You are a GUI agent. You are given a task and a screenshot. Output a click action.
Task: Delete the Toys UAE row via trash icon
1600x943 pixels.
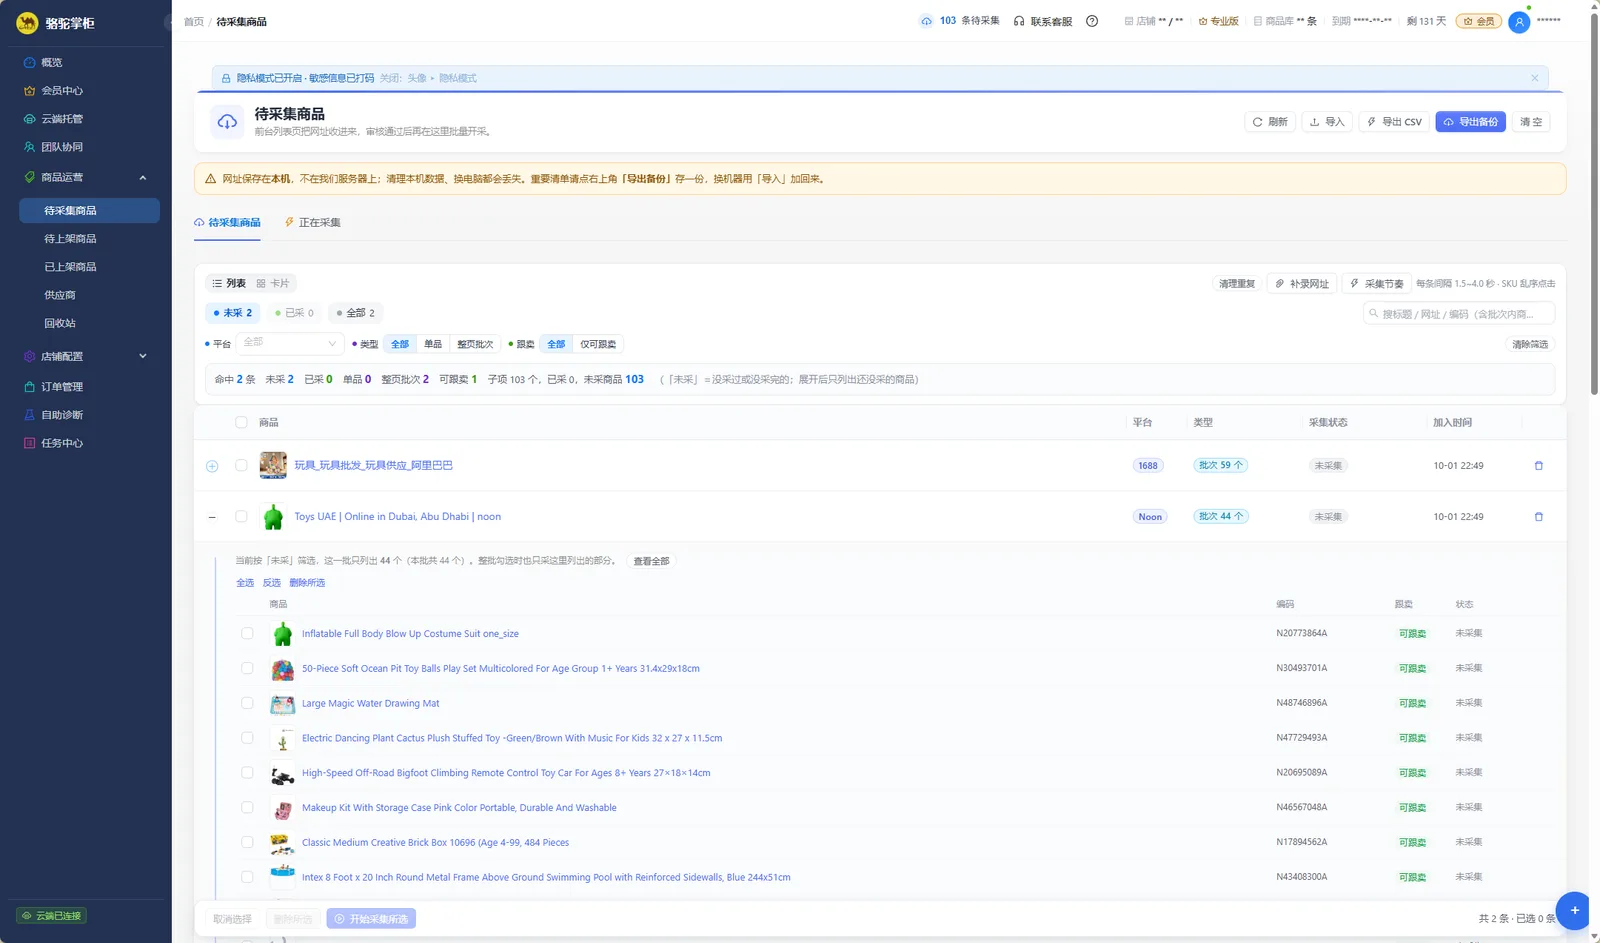1538,517
